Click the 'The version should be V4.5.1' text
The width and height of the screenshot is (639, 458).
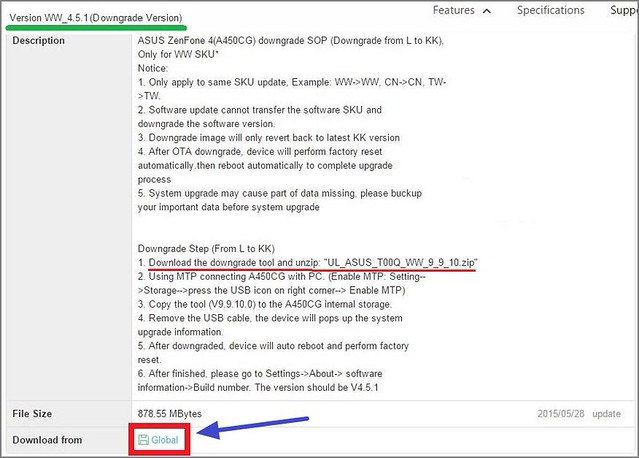tap(317, 388)
